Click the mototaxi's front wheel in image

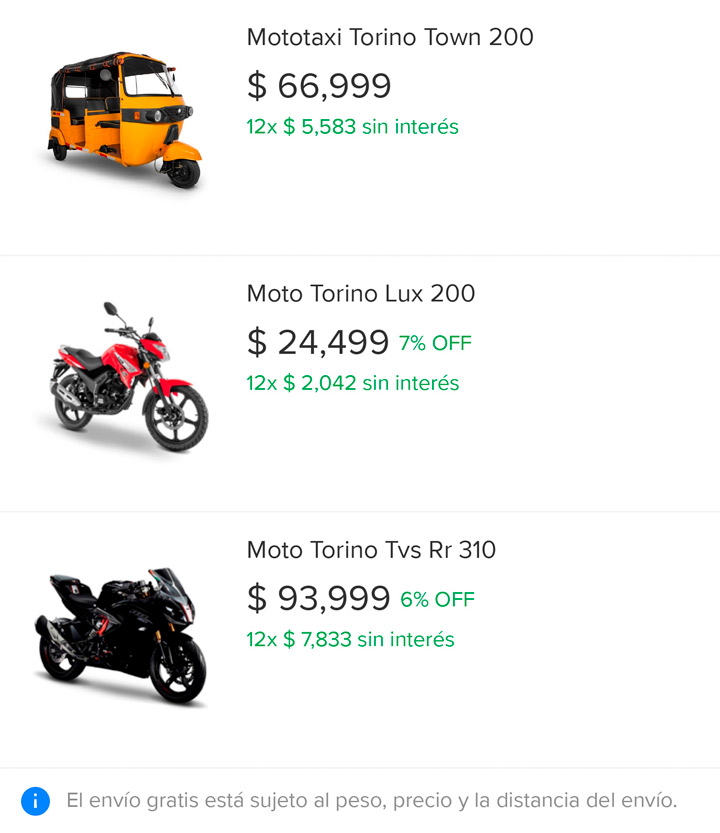pyautogui.click(x=183, y=171)
